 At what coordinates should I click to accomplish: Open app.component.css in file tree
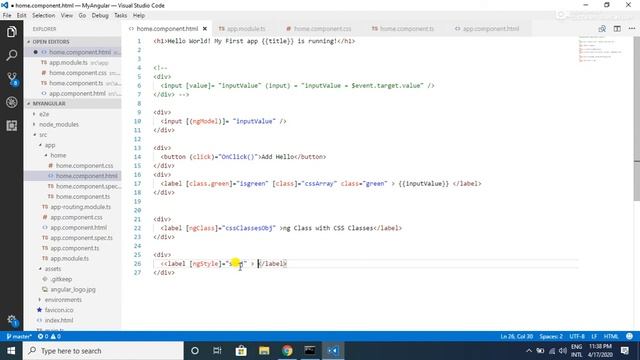pyautogui.click(x=72, y=217)
